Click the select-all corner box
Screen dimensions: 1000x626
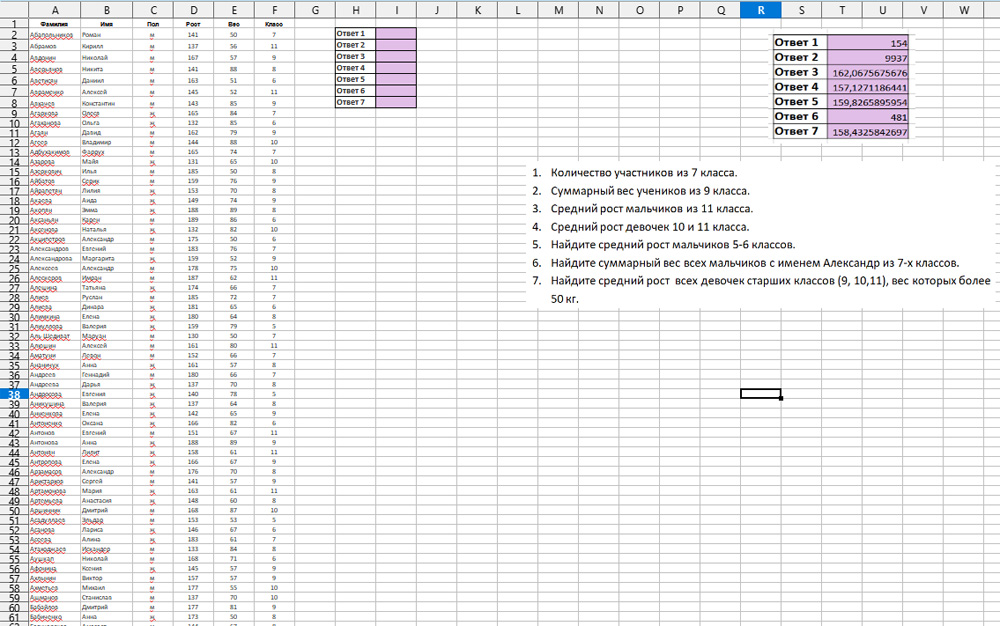[x=7, y=9]
